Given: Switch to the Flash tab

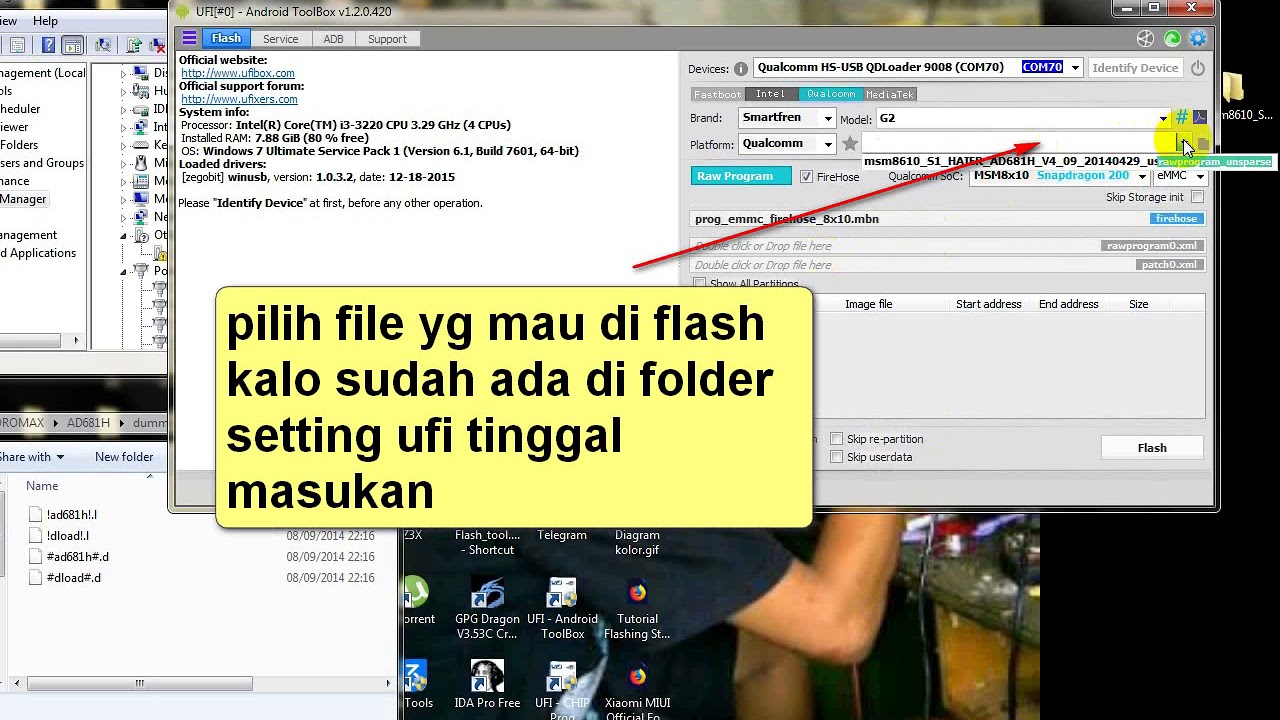Looking at the screenshot, I should pos(226,38).
